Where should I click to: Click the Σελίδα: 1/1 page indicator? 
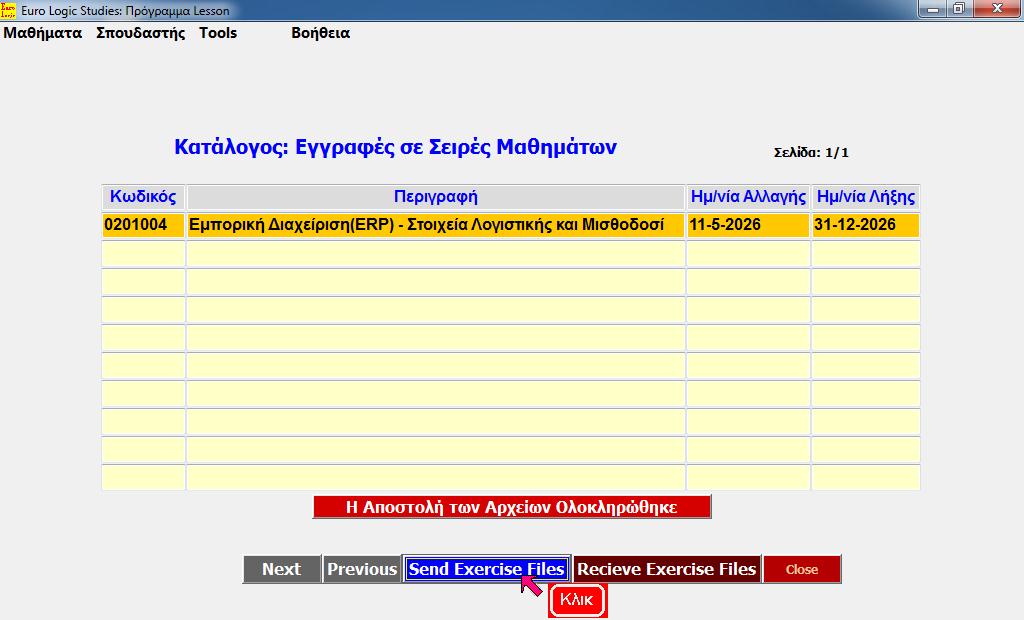(x=811, y=153)
